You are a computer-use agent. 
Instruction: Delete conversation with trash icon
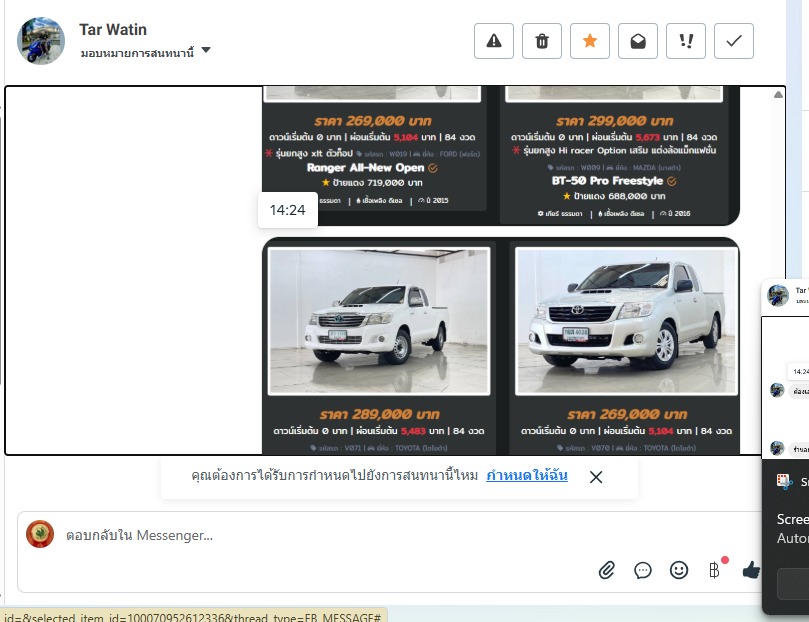(x=541, y=41)
